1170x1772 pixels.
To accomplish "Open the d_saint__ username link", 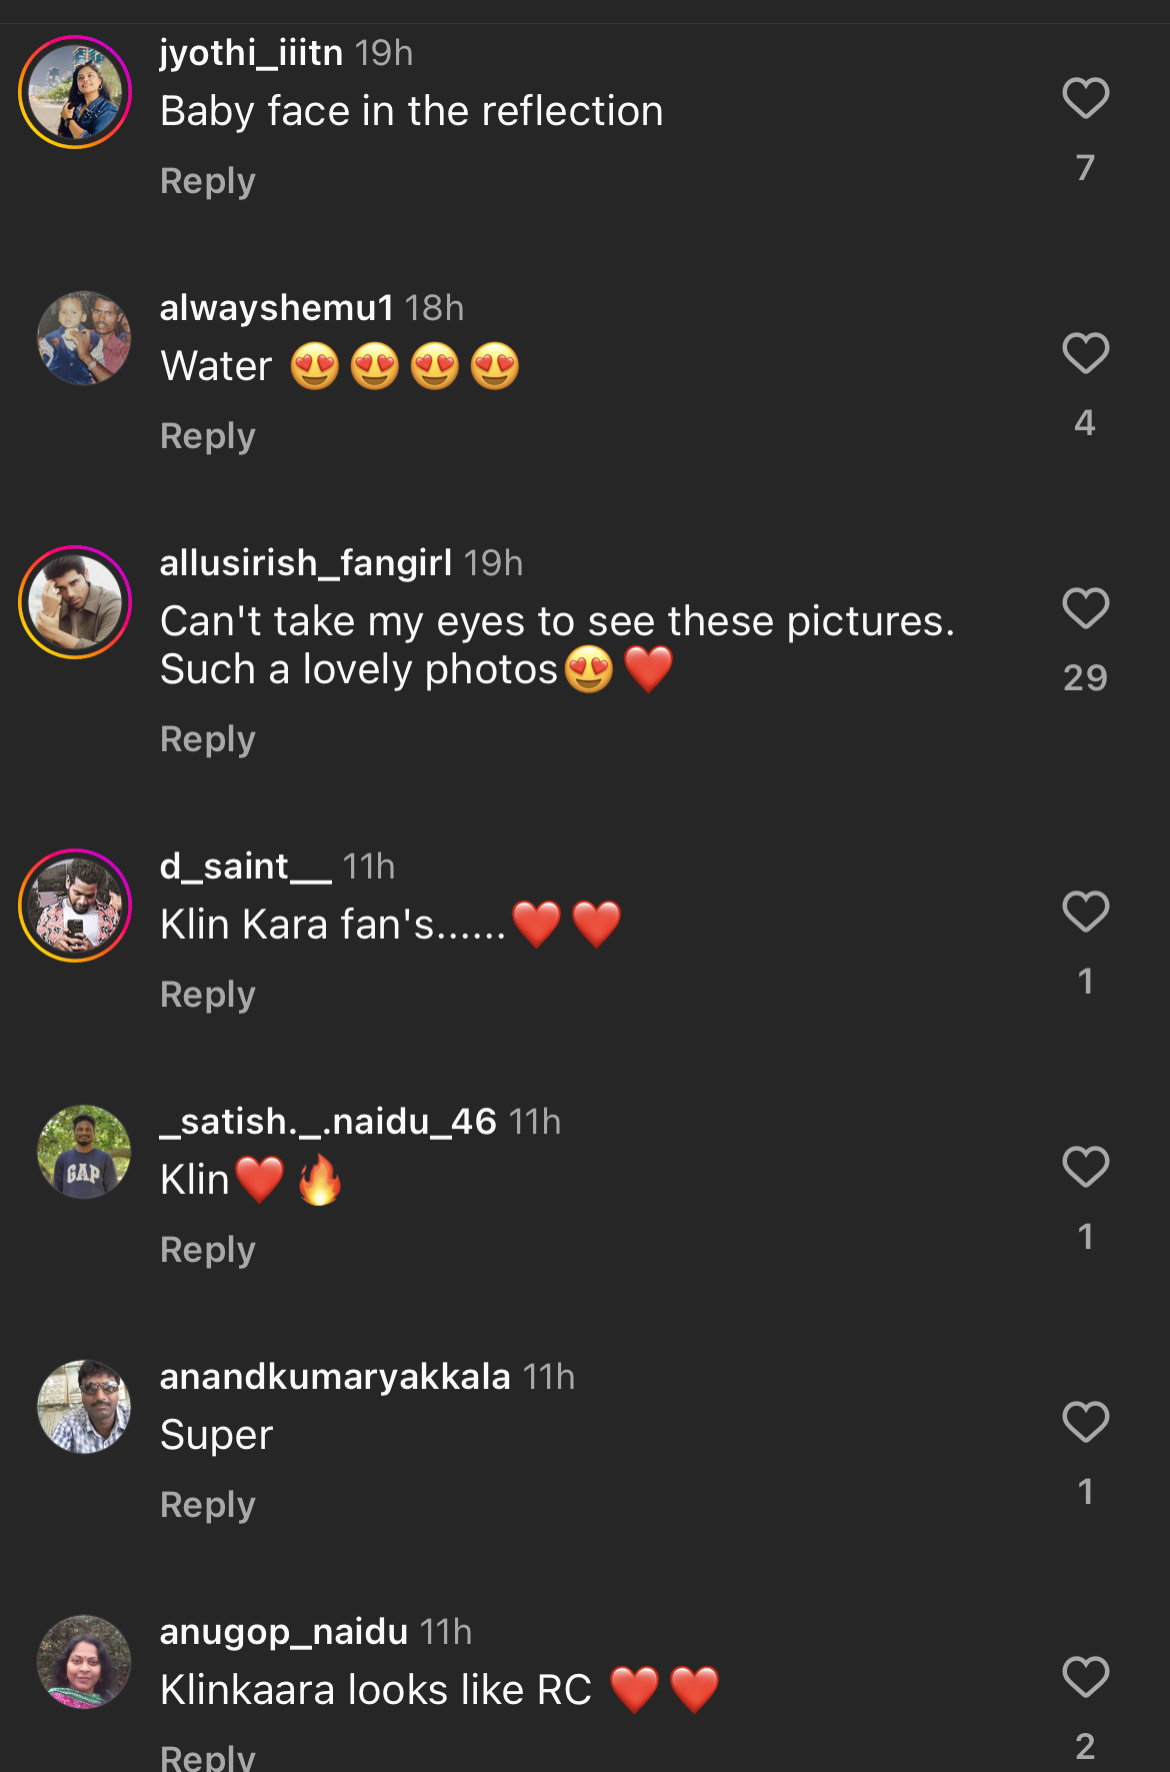I will 245,866.
